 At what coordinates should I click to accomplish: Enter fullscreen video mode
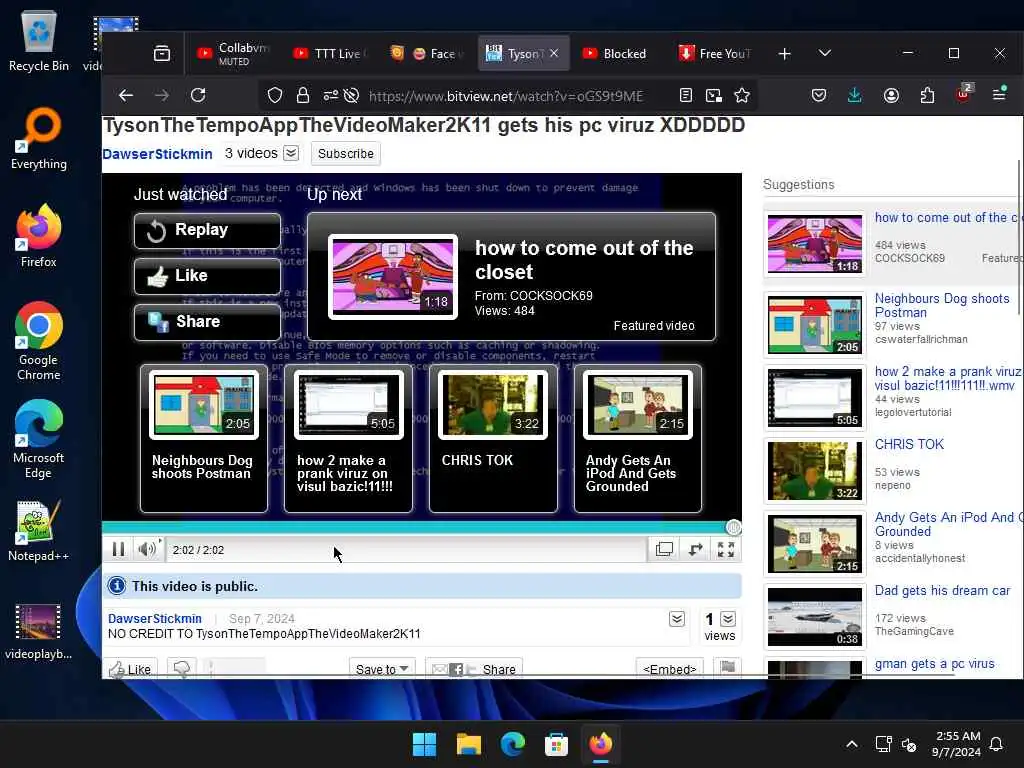point(726,549)
